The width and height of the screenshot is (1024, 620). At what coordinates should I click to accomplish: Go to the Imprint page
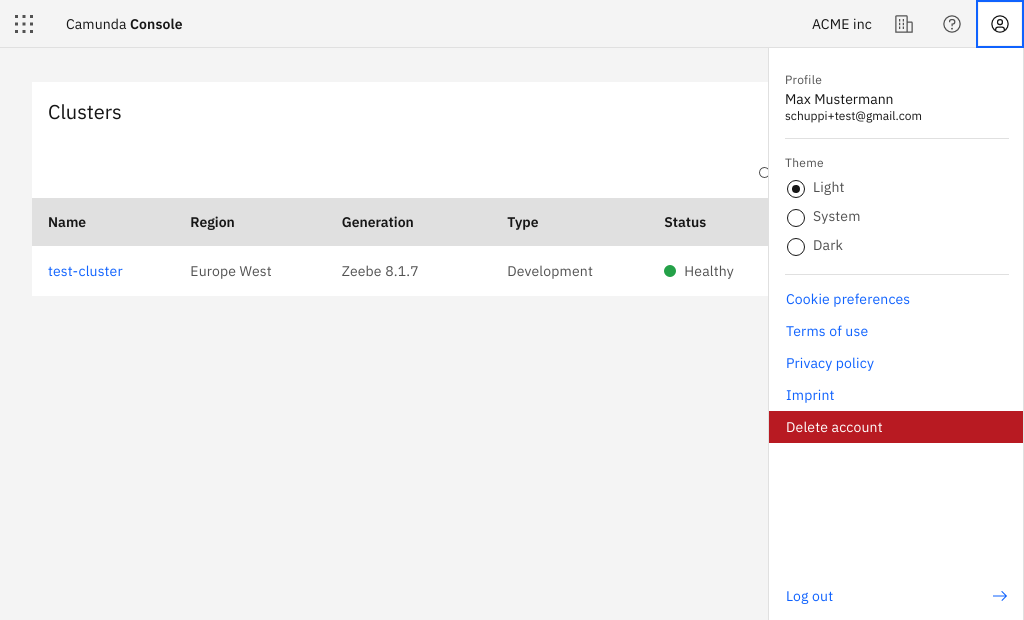(x=809, y=395)
